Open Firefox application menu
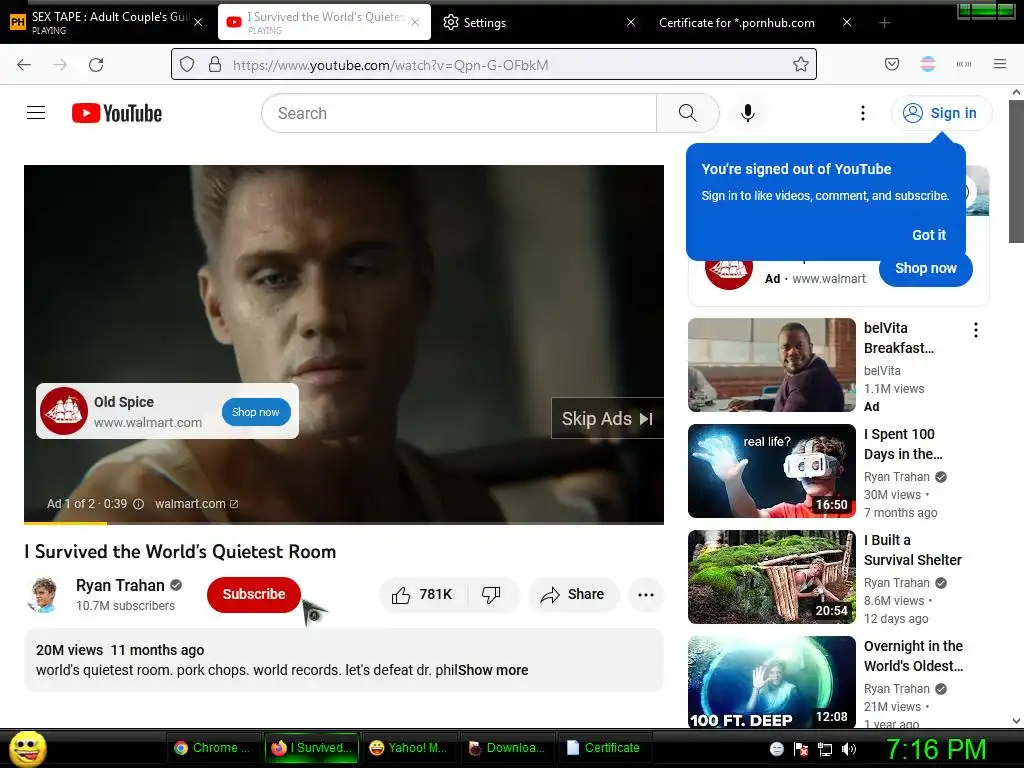Screen dimensions: 1024x768 [1000, 64]
